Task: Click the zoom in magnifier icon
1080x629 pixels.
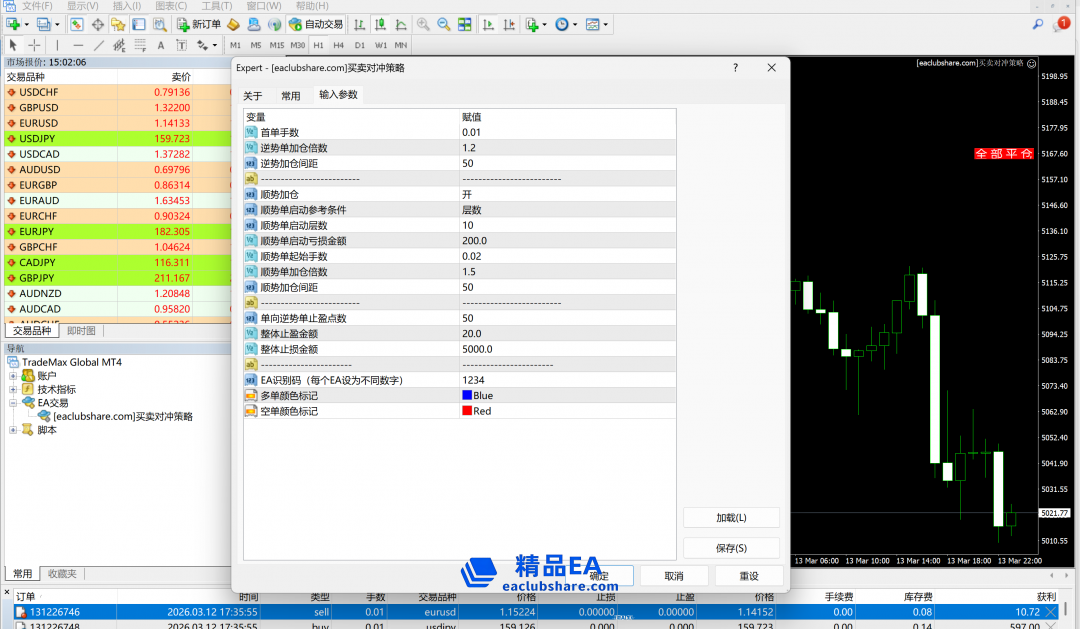Action: (x=423, y=24)
